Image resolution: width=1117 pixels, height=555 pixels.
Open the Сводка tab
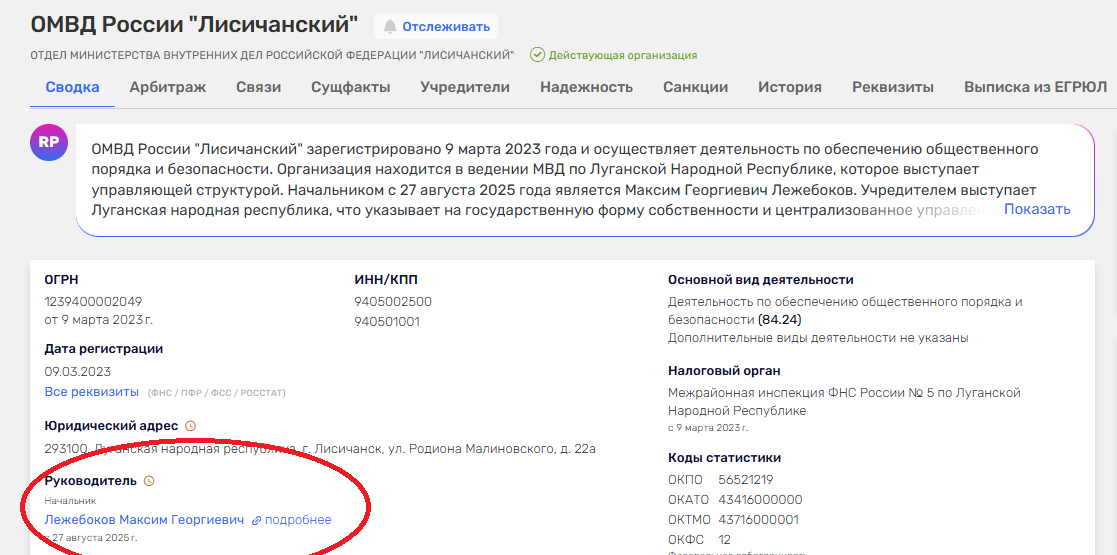[x=72, y=87]
